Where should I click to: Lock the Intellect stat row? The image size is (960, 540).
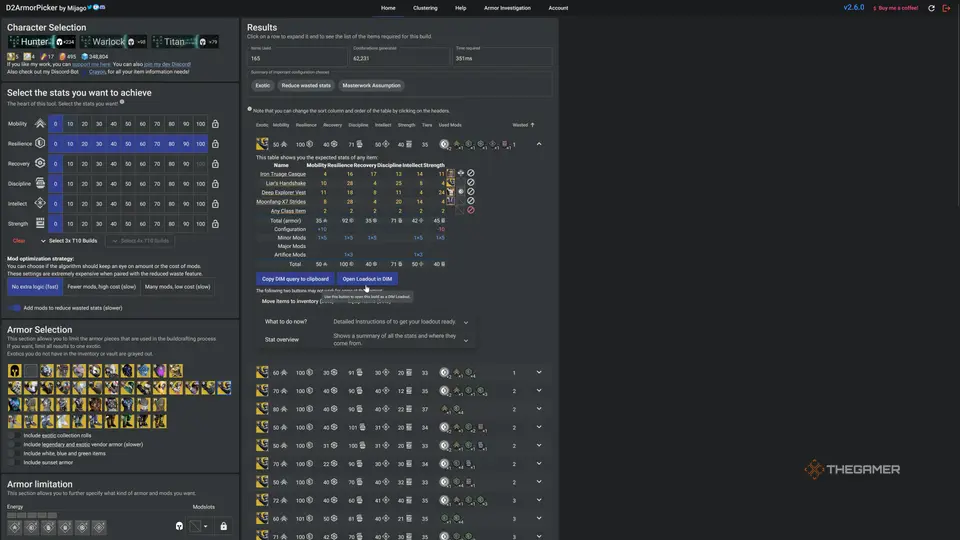point(215,204)
